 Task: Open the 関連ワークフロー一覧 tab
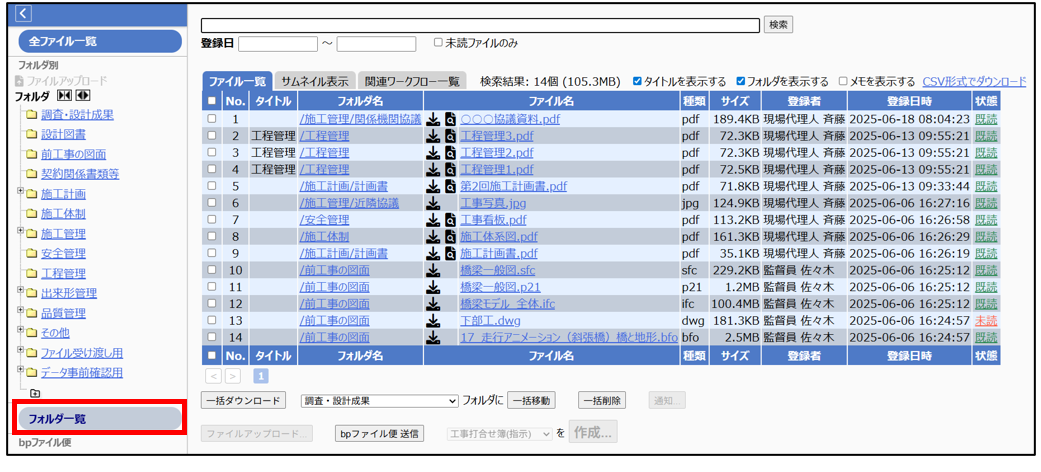(411, 81)
